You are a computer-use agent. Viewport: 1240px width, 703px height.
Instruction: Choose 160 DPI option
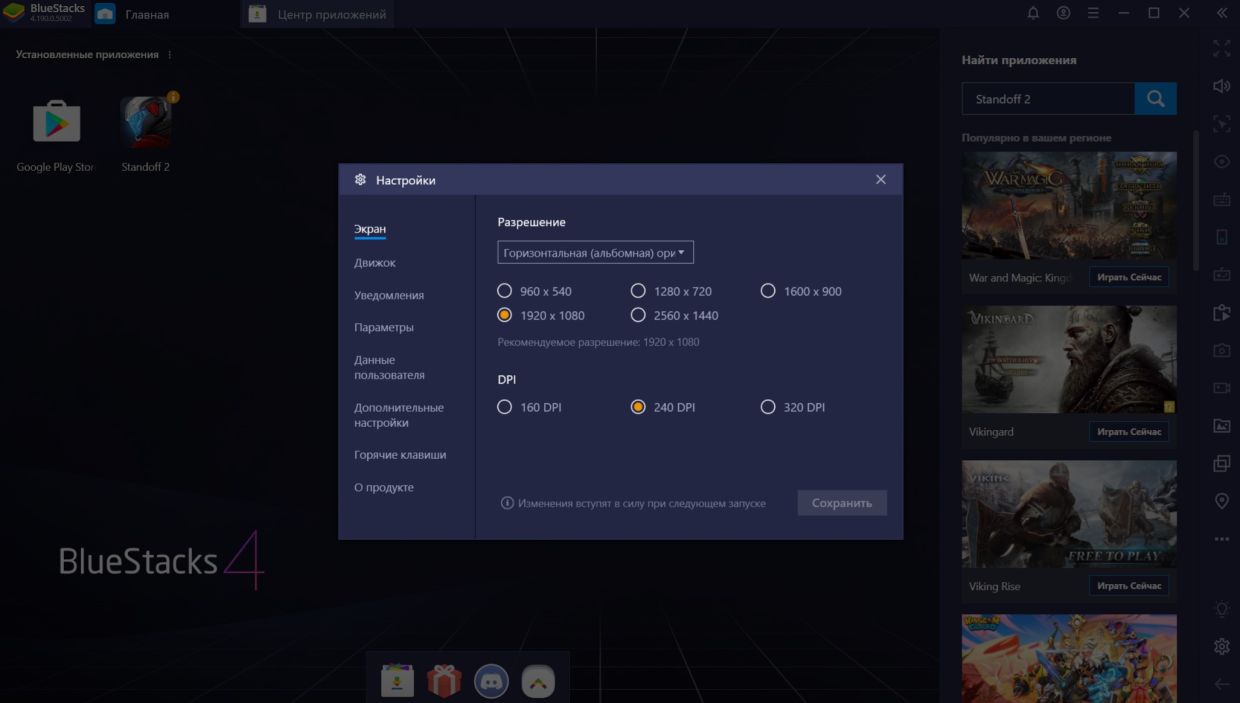[505, 407]
